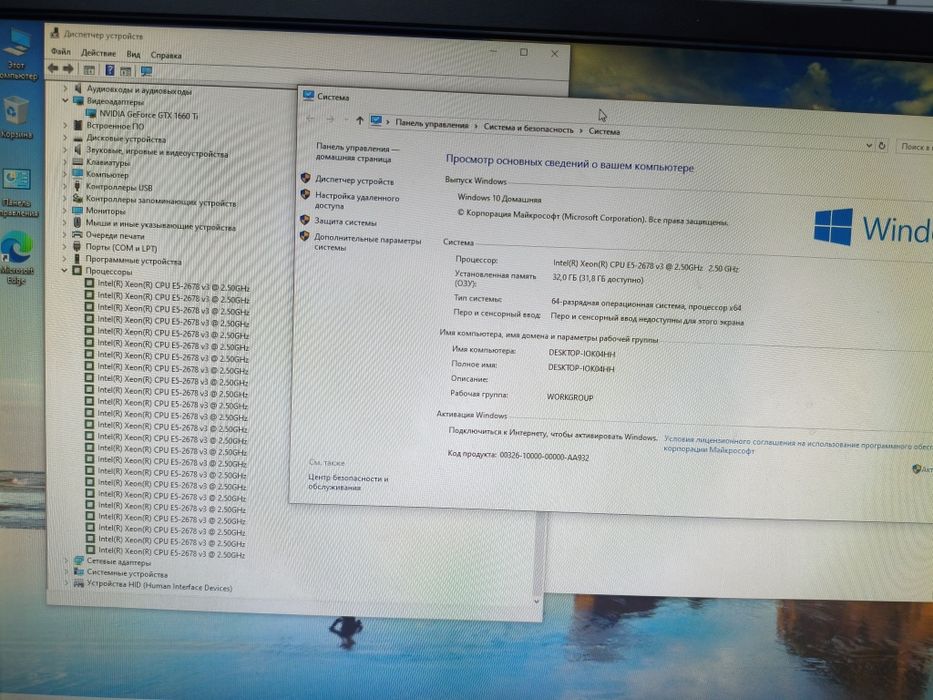Click product code 00326-10000-00000-AA932
Screen dimensions: 933x700
[544, 456]
